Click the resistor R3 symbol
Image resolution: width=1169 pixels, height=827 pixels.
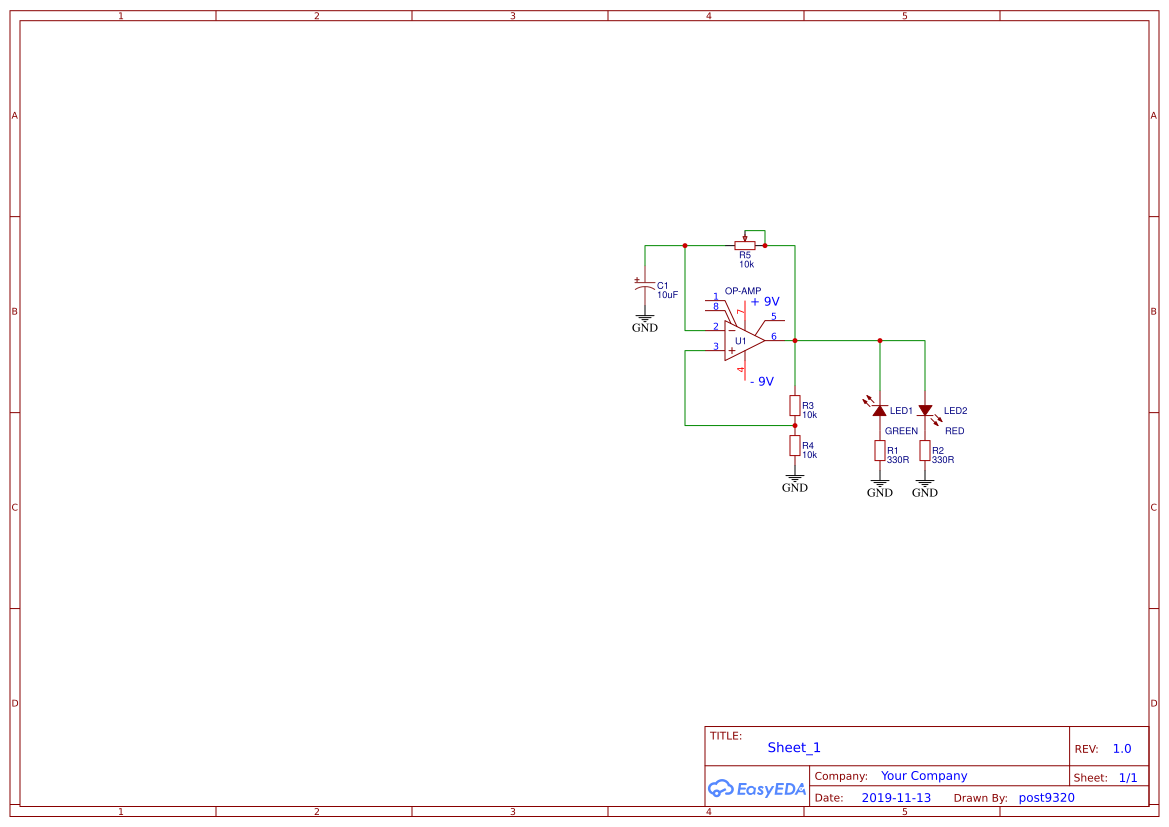tap(793, 407)
